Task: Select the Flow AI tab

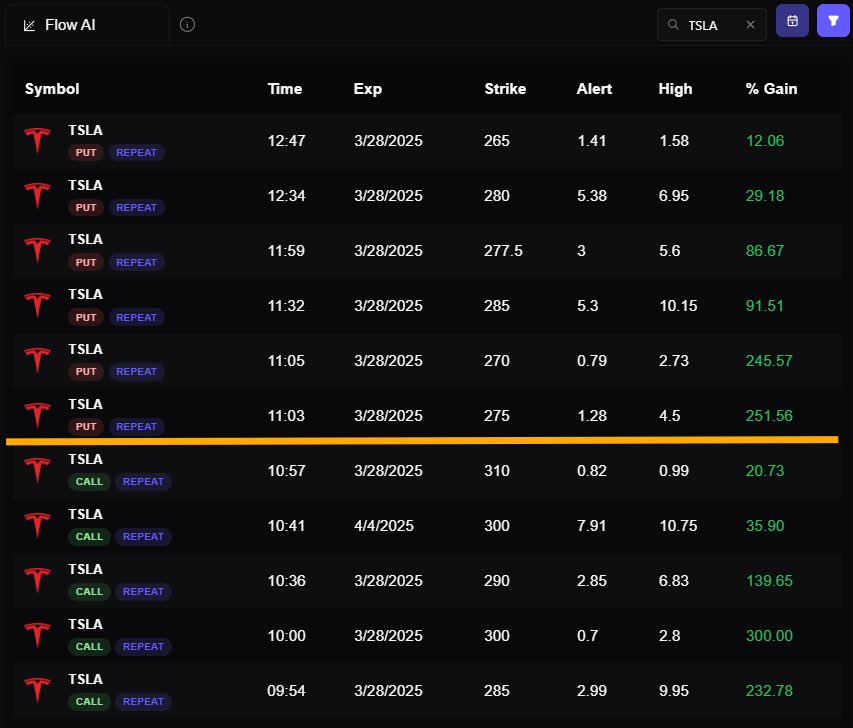Action: click(x=88, y=25)
